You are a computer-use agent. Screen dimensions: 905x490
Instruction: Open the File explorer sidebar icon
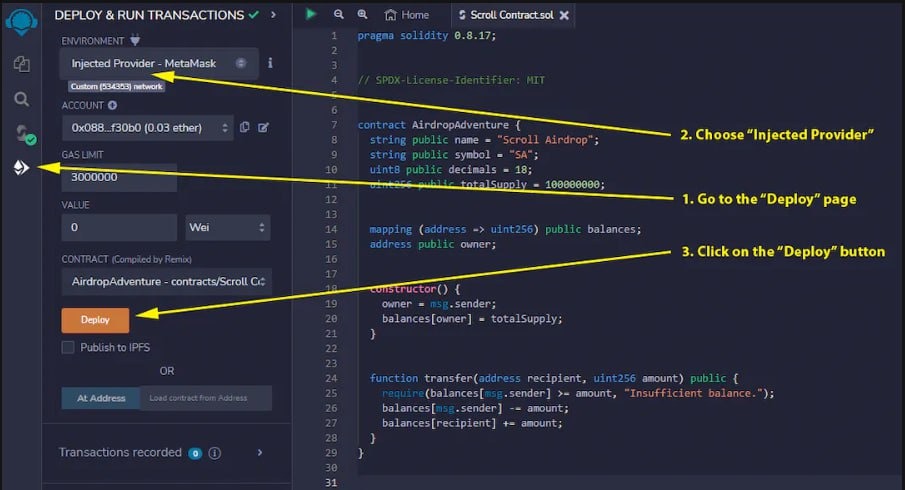point(21,63)
